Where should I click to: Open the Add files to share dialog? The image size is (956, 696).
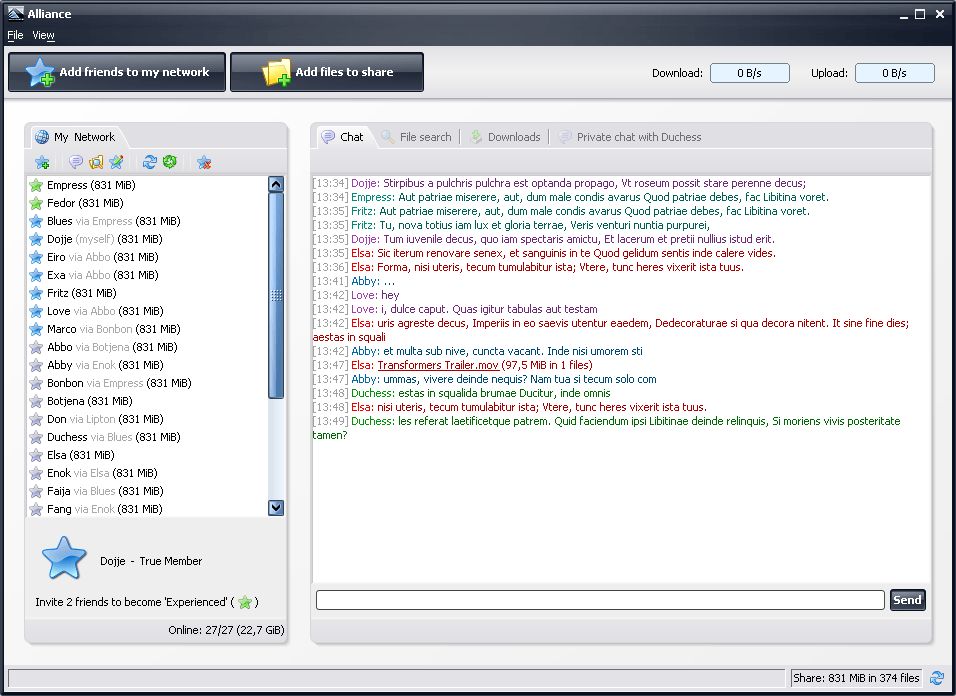(327, 72)
